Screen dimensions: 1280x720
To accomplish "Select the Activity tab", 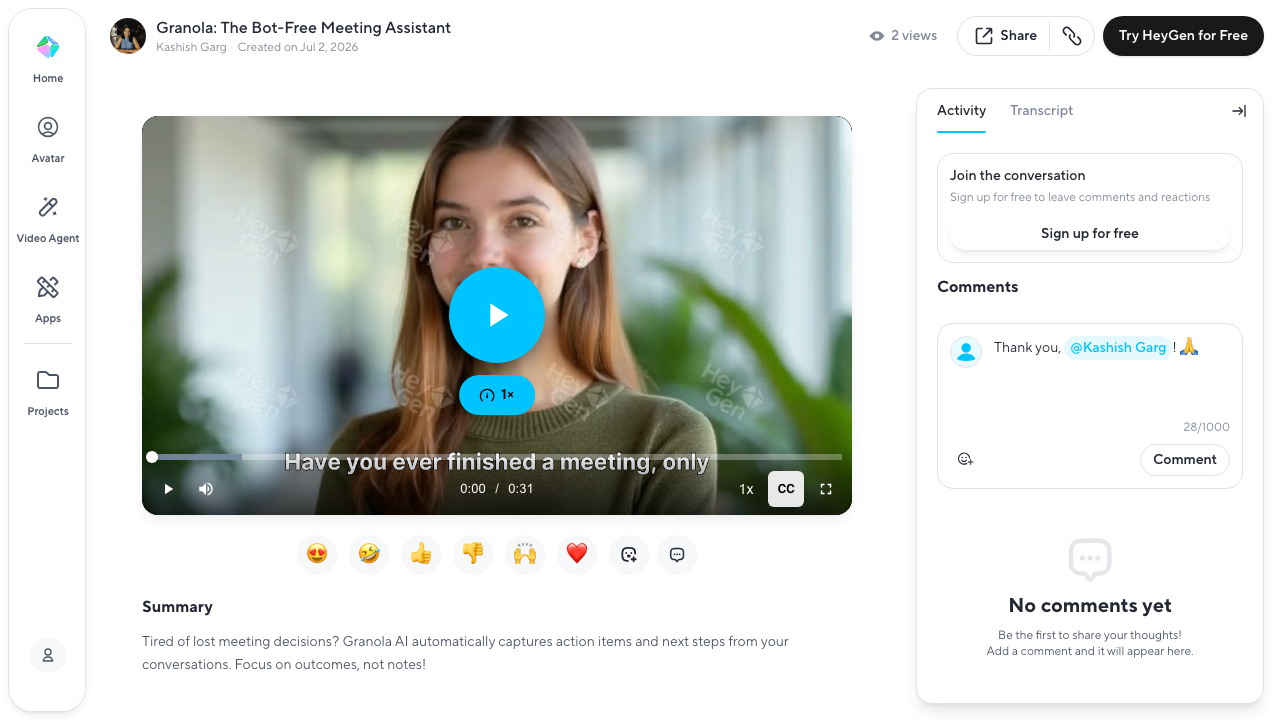I will [x=961, y=111].
